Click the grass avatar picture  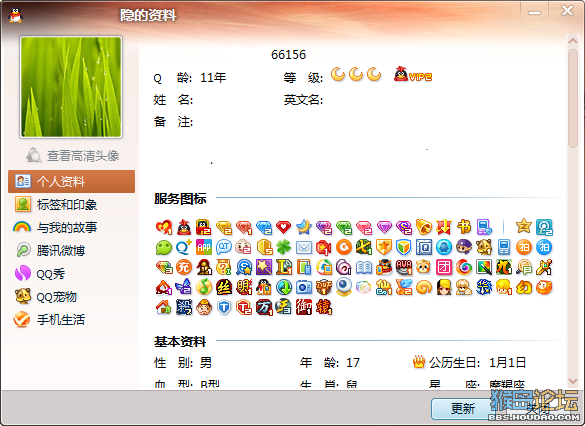(x=71, y=87)
